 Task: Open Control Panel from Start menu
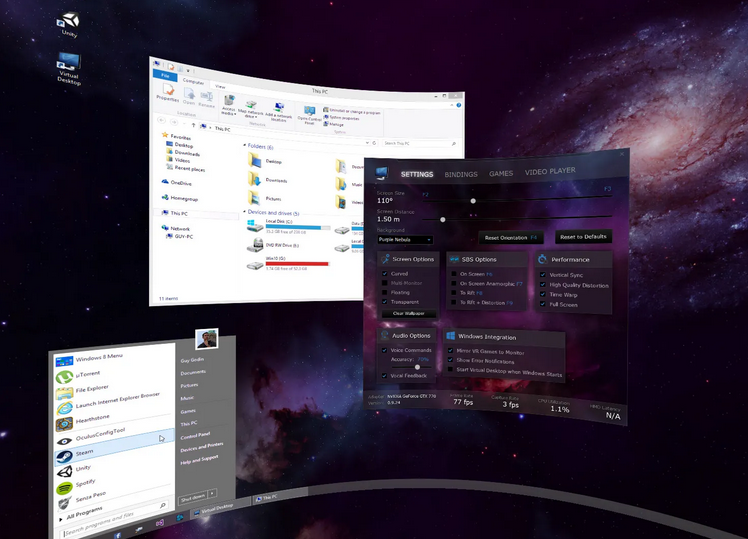point(195,435)
